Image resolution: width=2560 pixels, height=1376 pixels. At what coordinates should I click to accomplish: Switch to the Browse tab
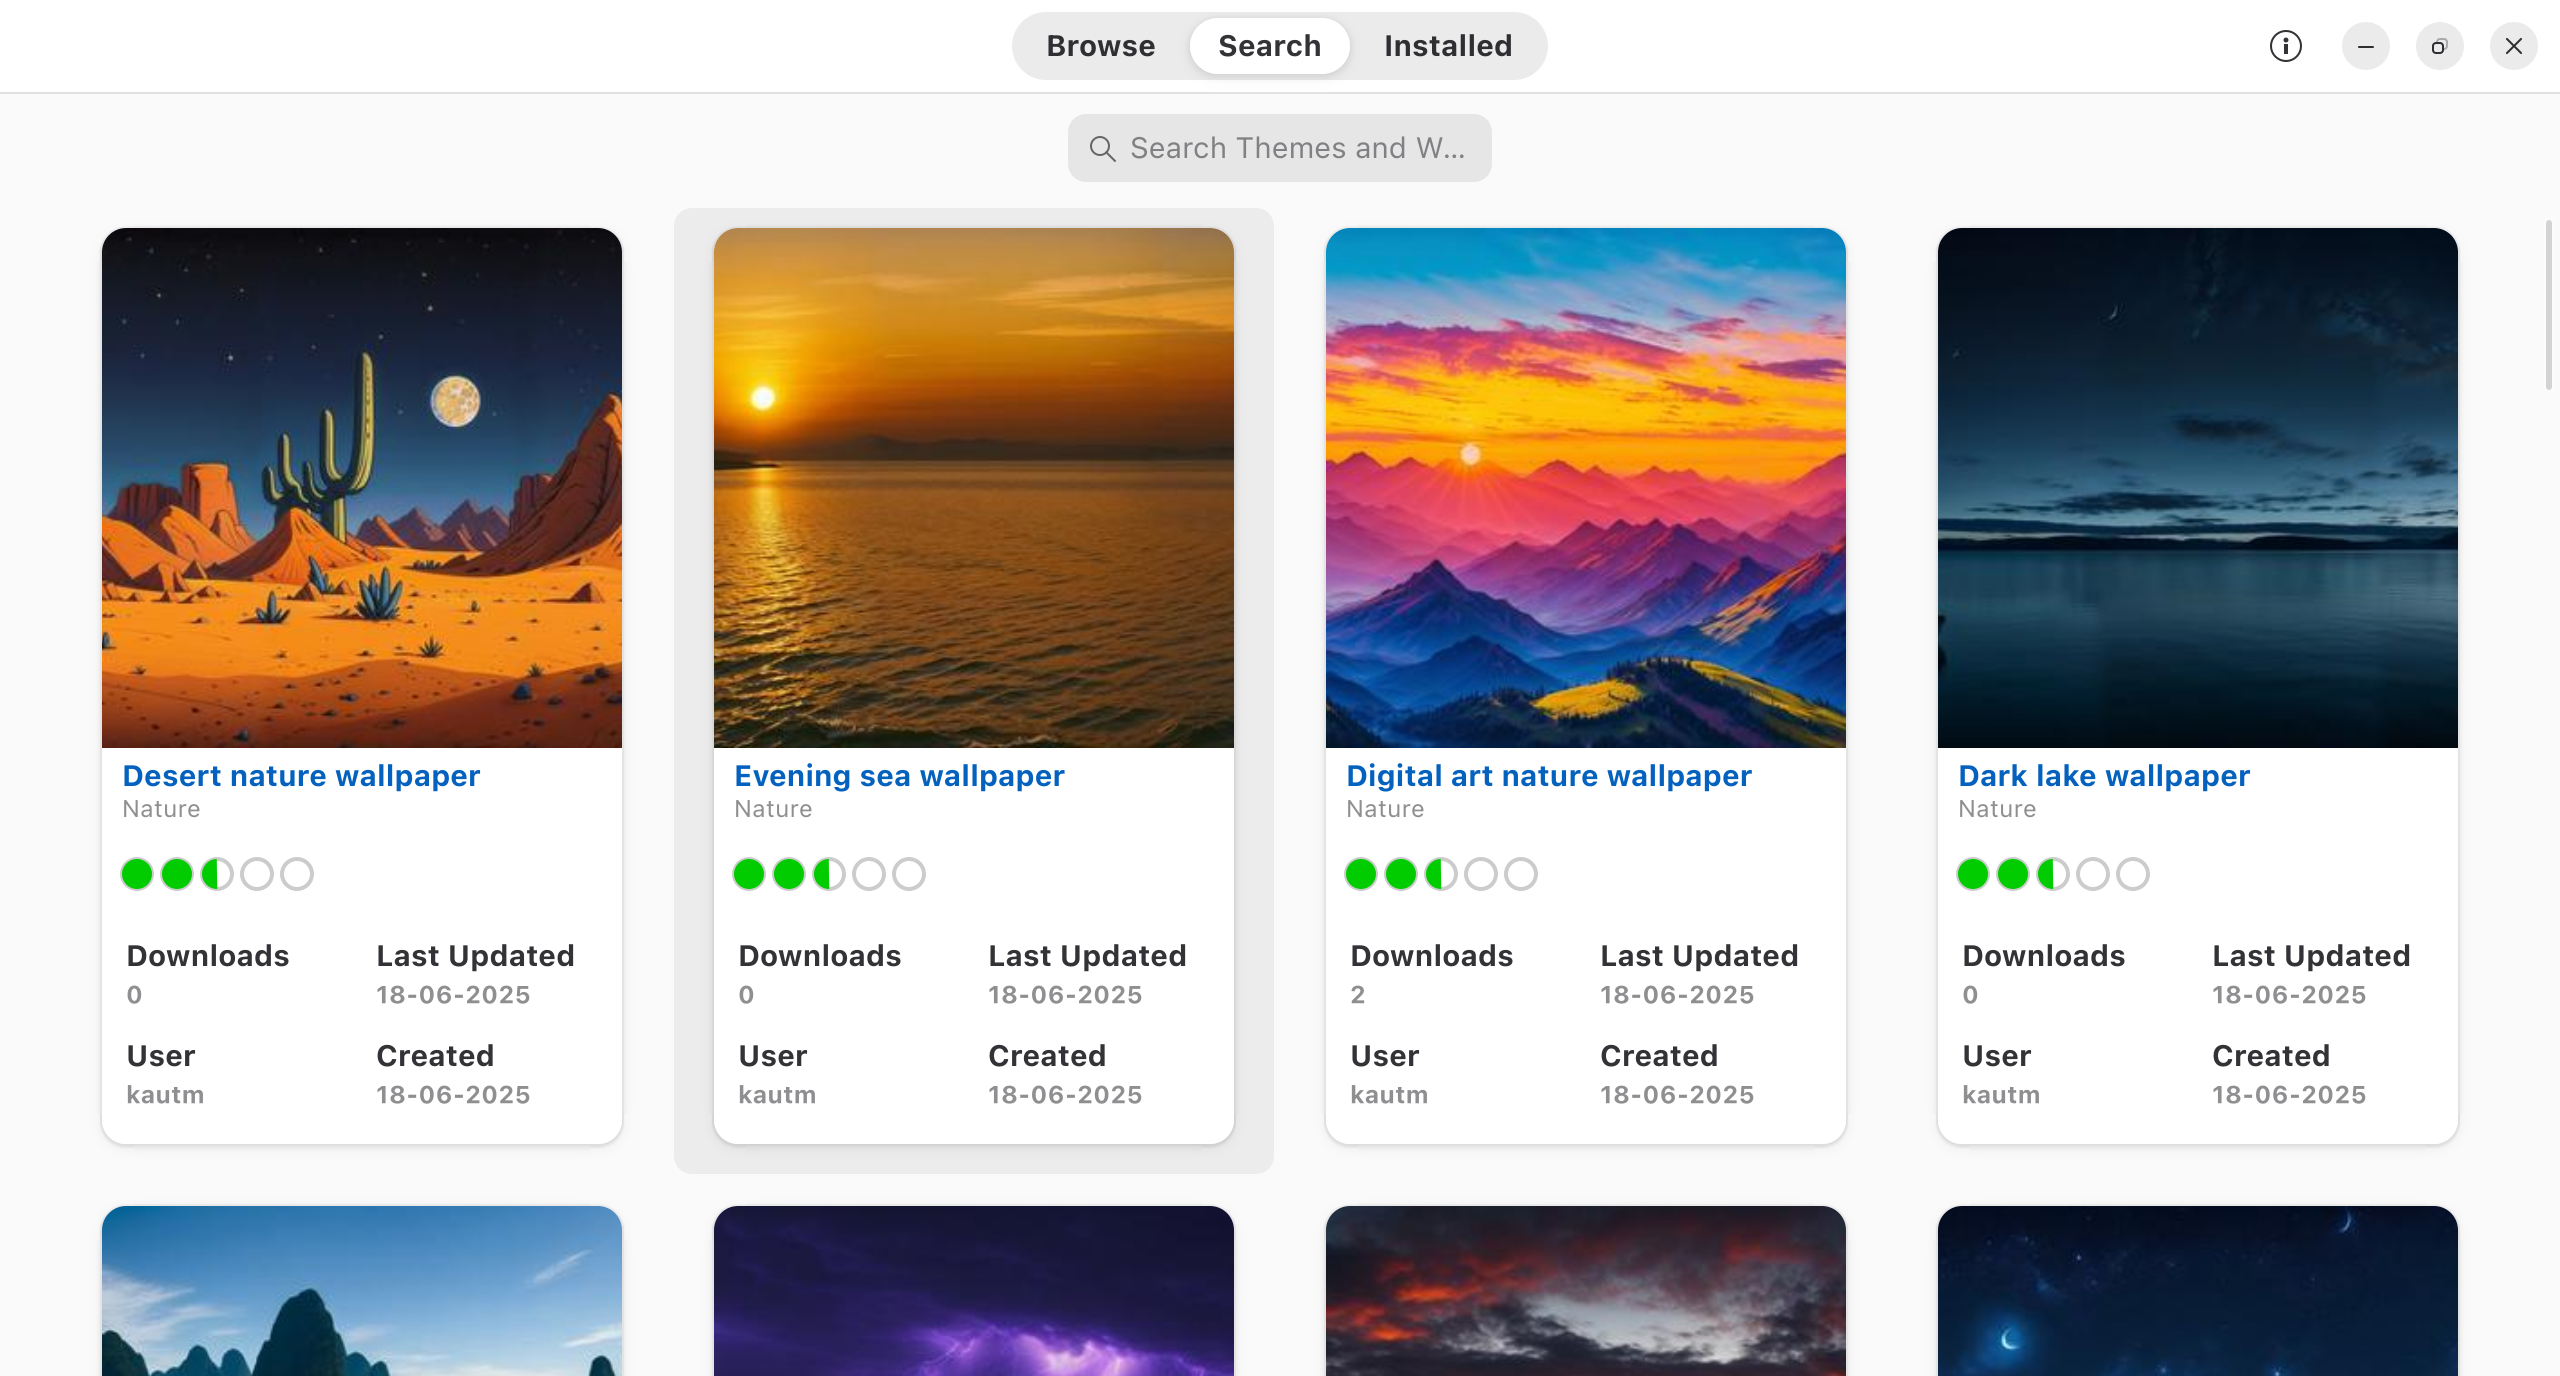point(1100,46)
